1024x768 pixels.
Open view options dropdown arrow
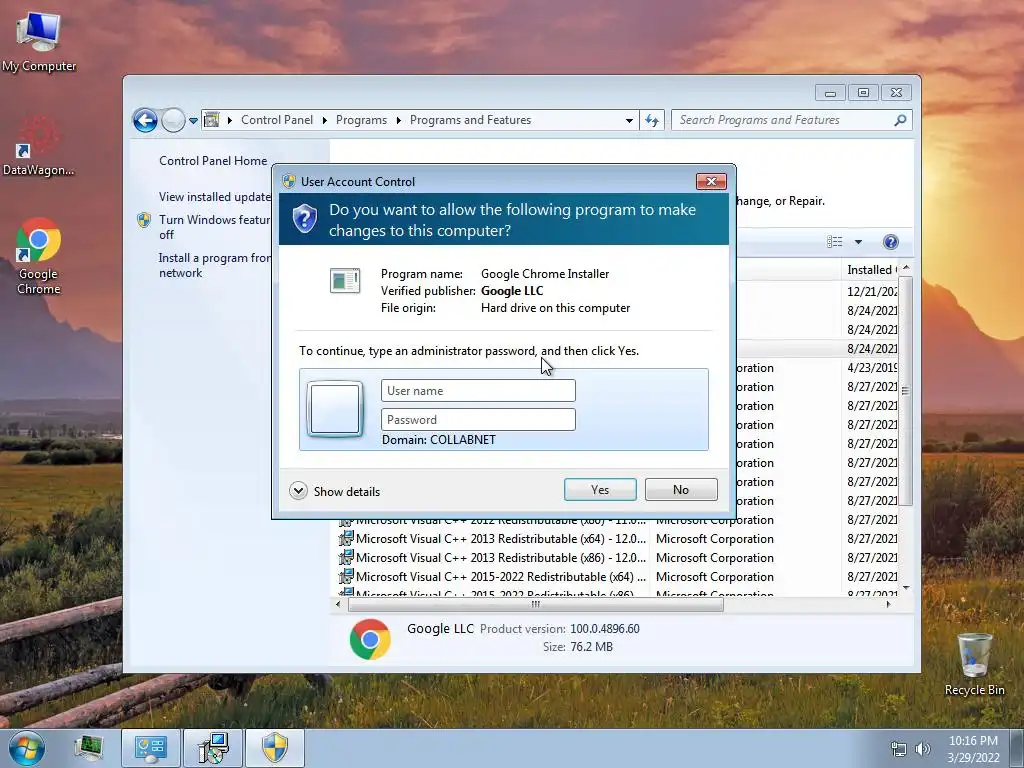pyautogui.click(x=858, y=242)
